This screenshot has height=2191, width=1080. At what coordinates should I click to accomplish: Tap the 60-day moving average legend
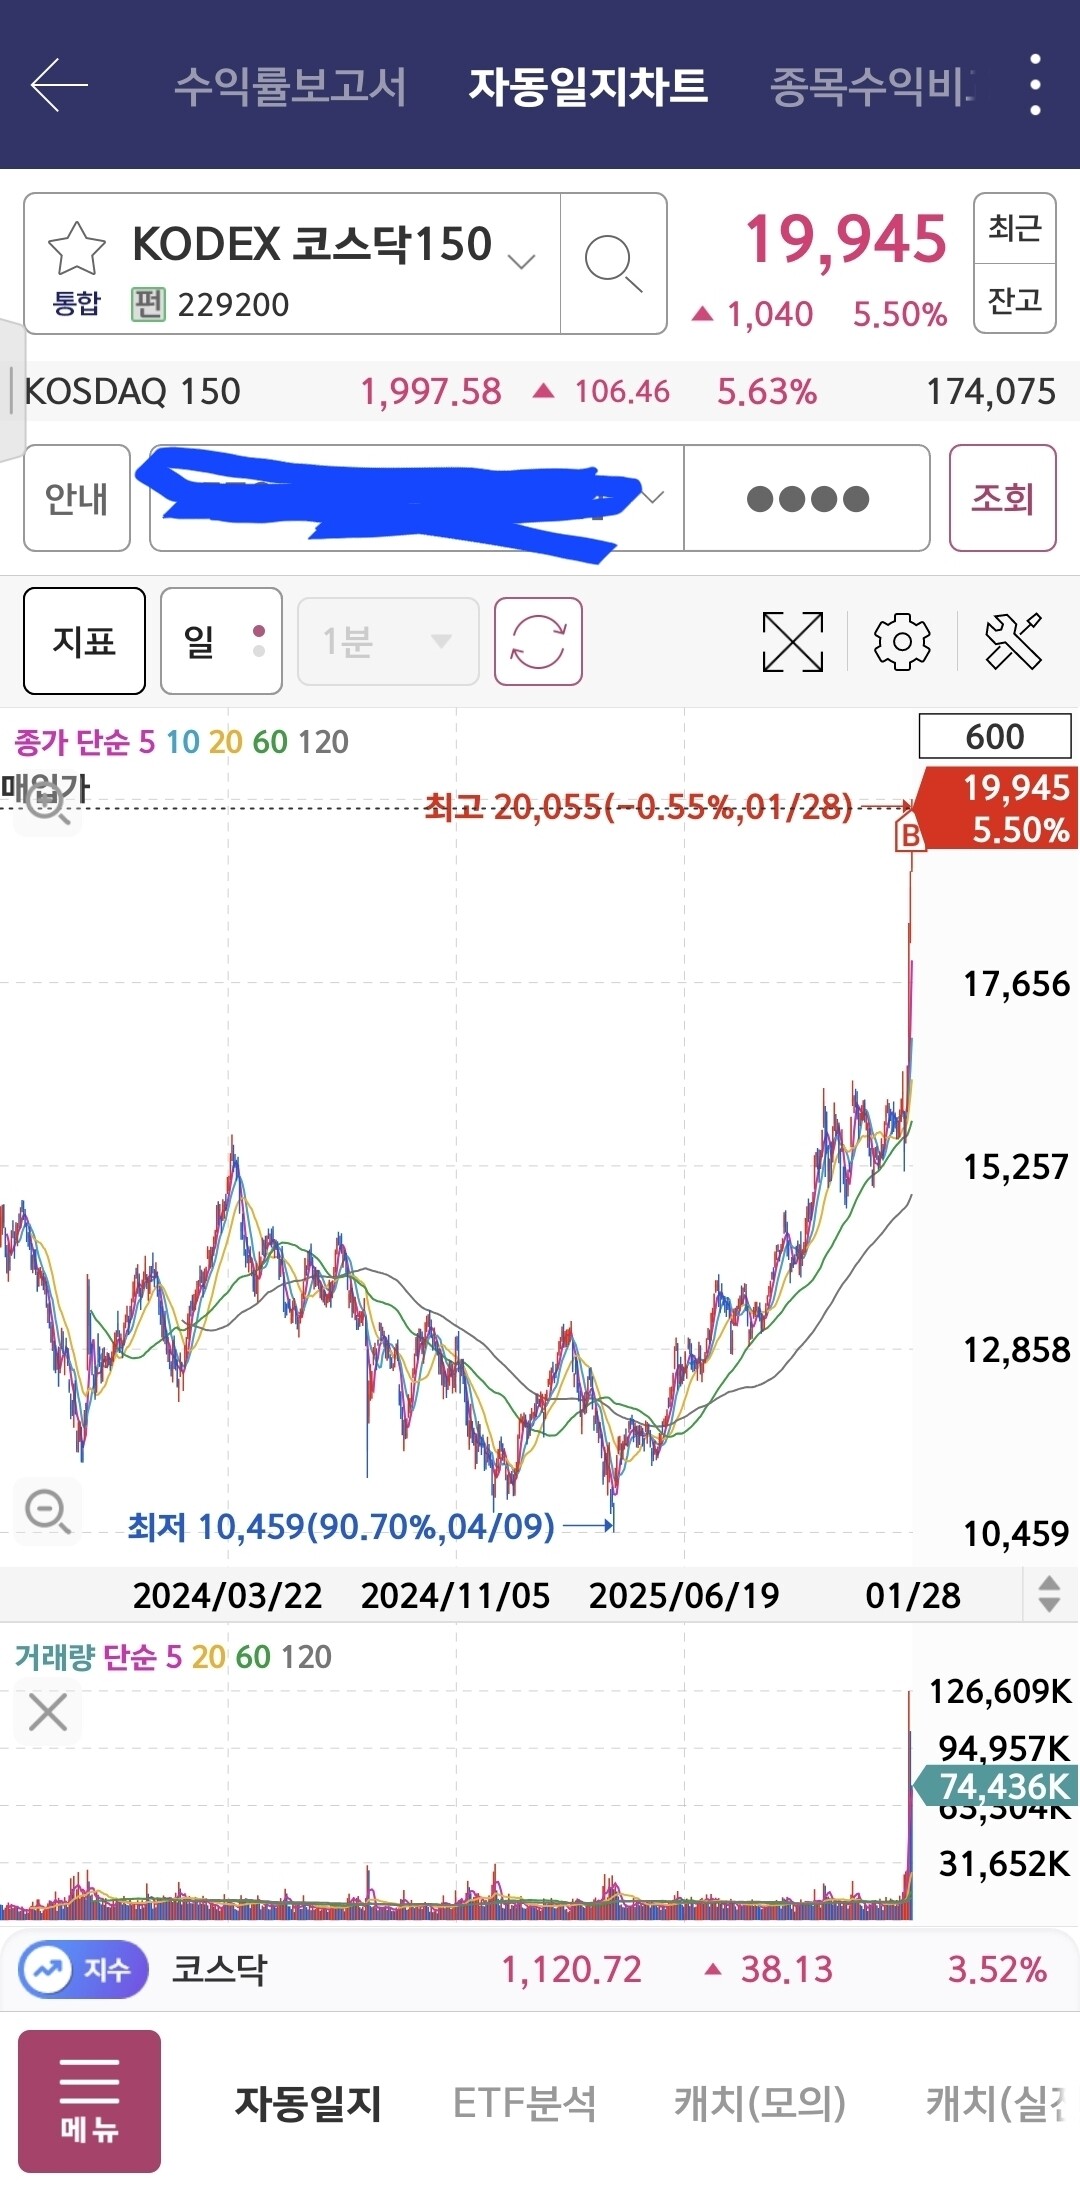click(x=270, y=742)
